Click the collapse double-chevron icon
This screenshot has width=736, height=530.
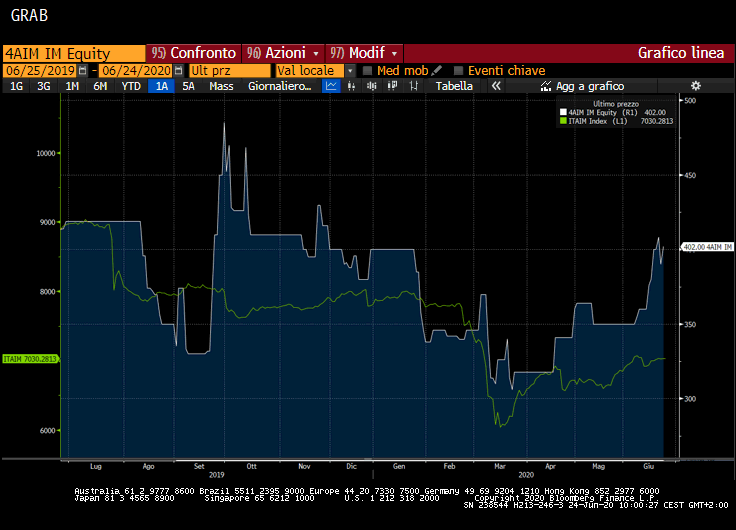pos(496,86)
